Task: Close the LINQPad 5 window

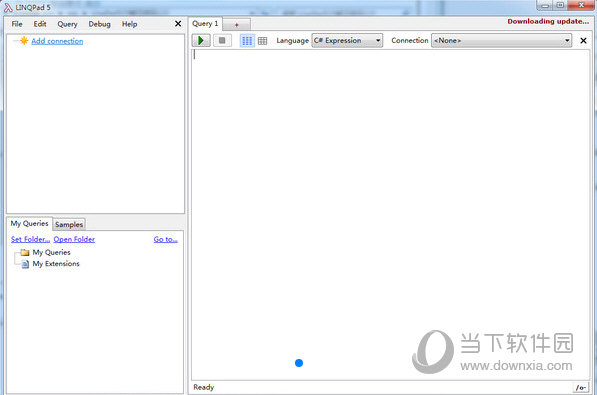Action: point(581,5)
